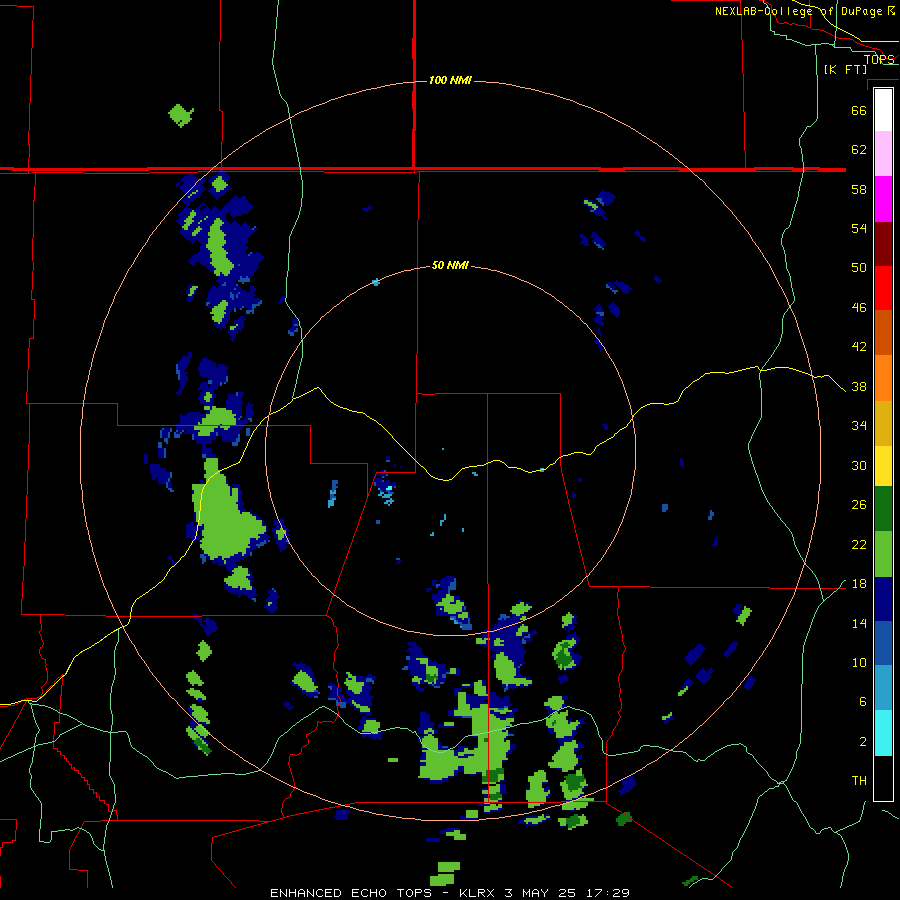Click the black TH legend swatch
The height and width of the screenshot is (900, 900).
click(883, 778)
